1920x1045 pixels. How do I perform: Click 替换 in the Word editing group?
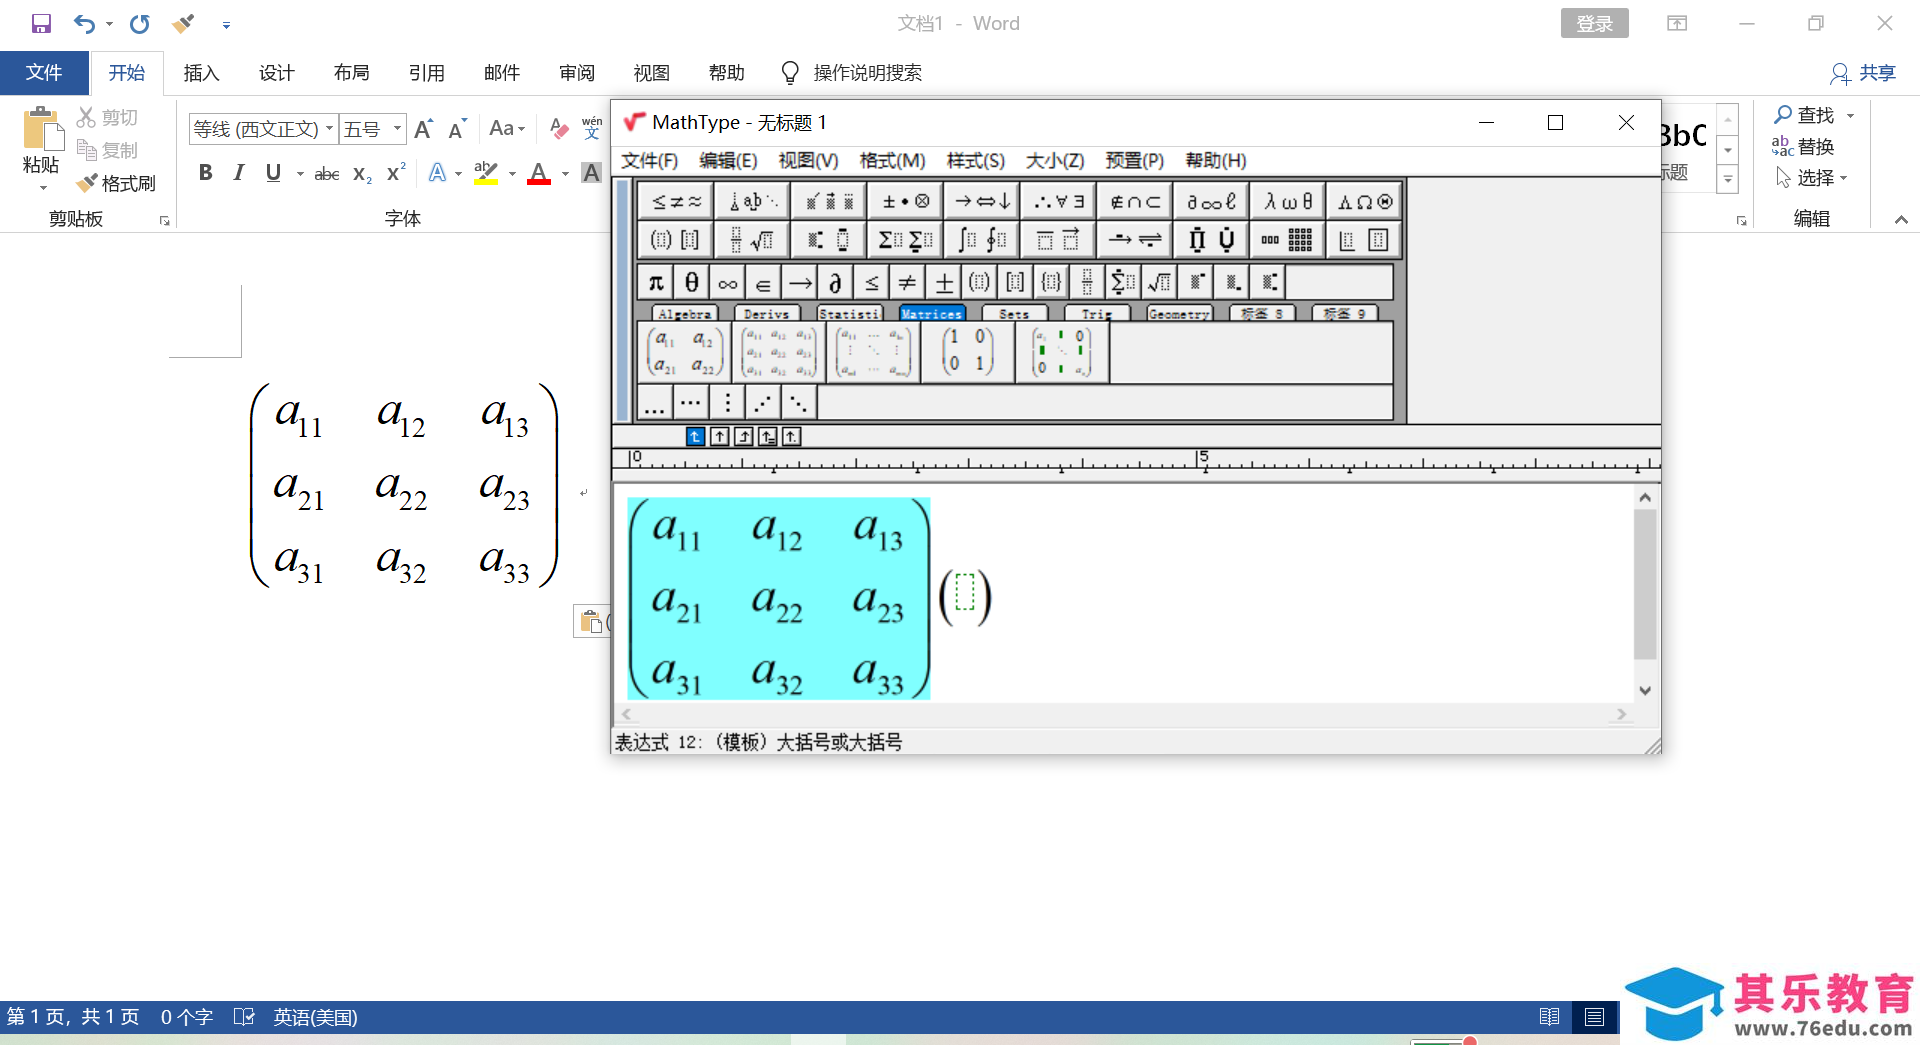1803,146
